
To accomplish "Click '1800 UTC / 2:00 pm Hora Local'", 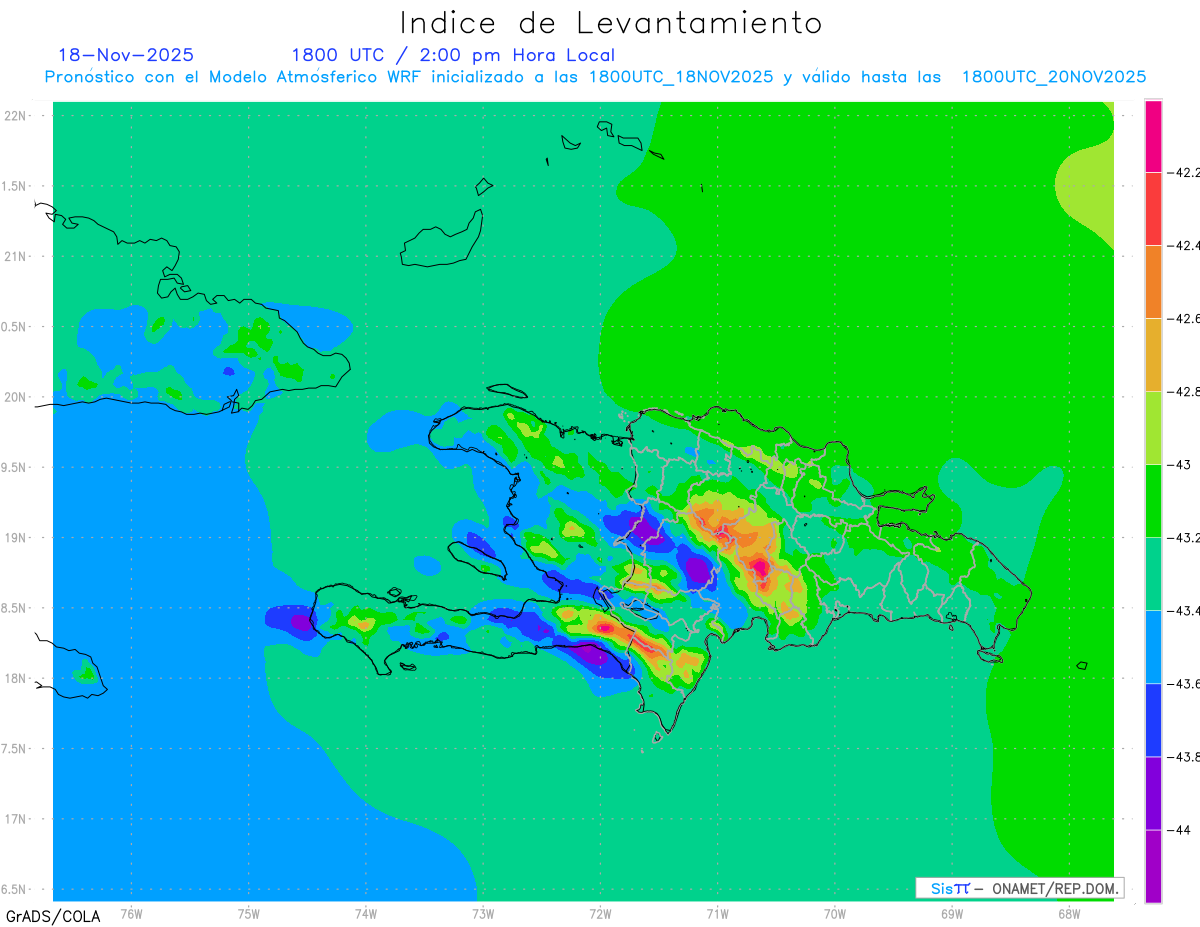I will click(453, 55).
